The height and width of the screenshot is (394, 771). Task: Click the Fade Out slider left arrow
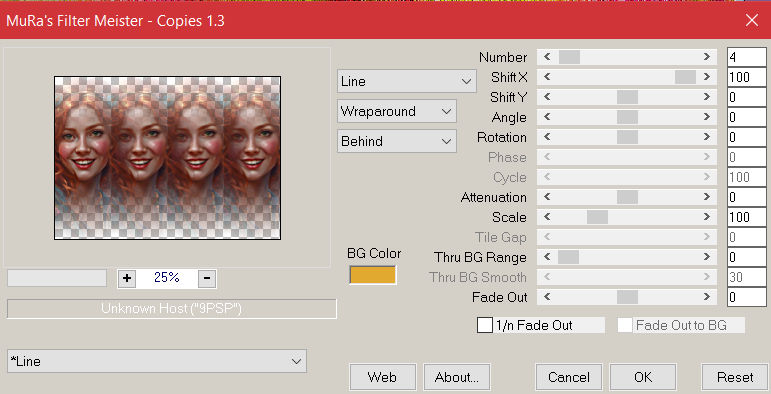[547, 297]
